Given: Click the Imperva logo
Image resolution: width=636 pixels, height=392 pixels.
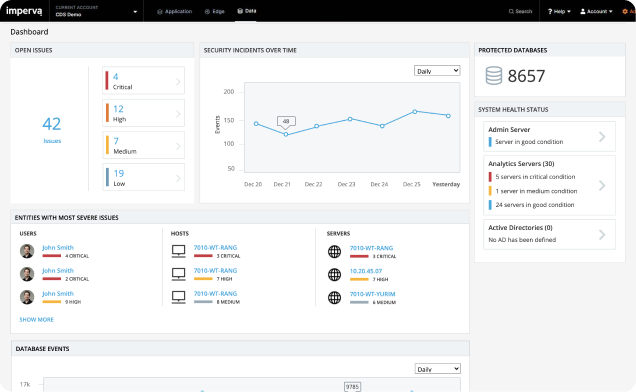Looking at the screenshot, I should (24, 11).
